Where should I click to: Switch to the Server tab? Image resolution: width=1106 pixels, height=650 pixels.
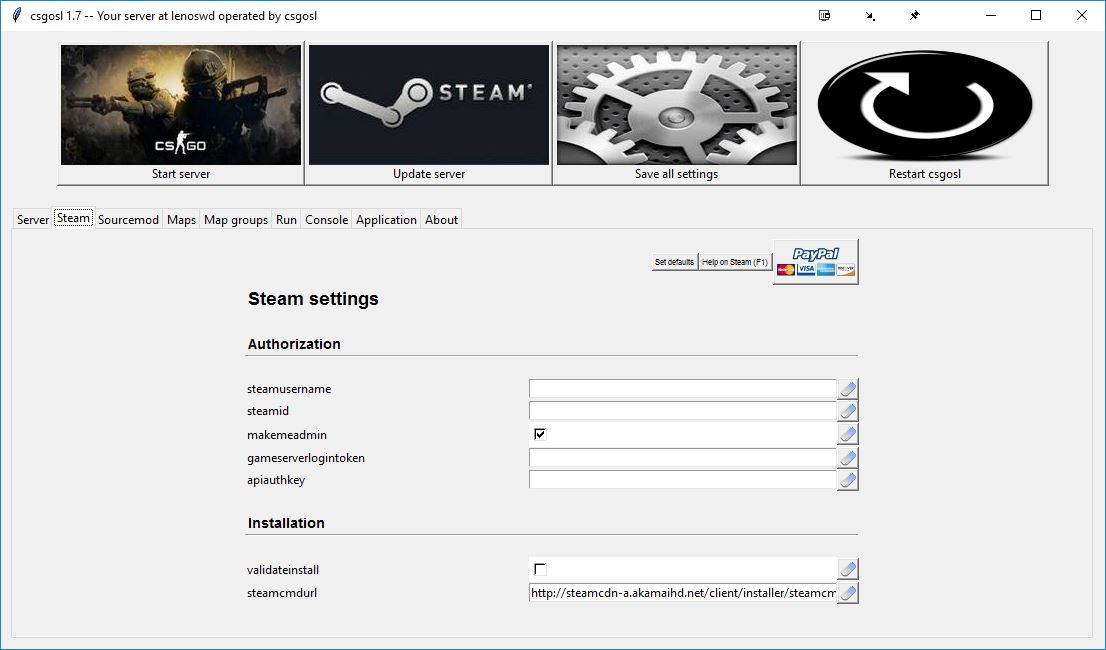point(33,219)
